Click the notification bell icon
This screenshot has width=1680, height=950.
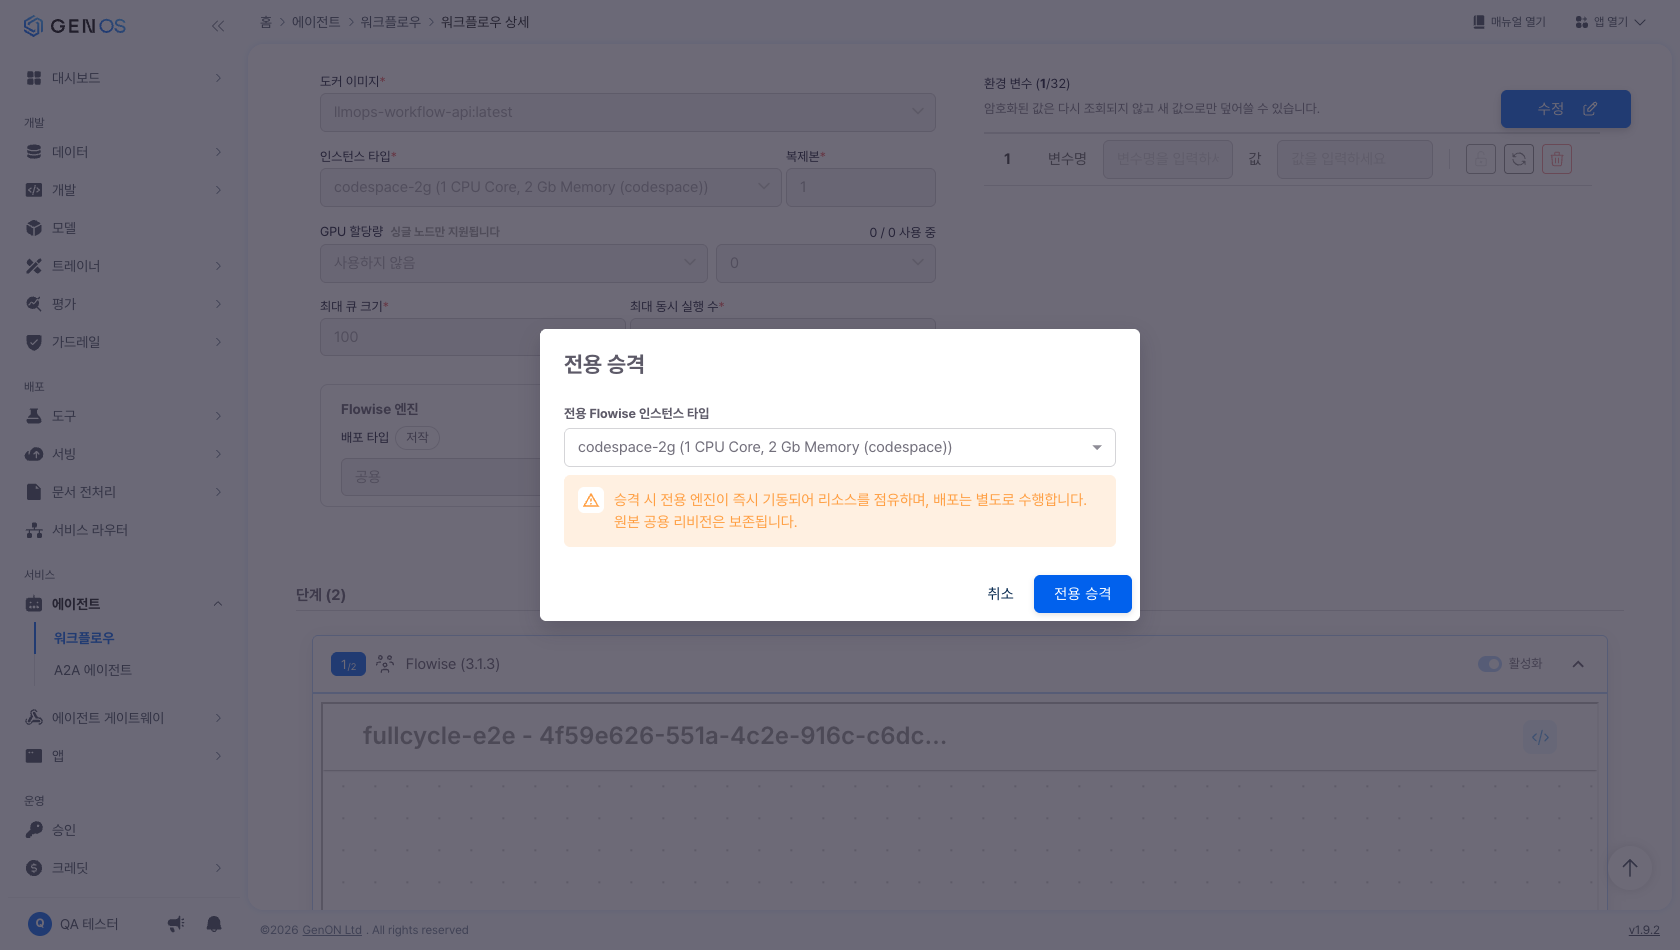pyautogui.click(x=214, y=924)
